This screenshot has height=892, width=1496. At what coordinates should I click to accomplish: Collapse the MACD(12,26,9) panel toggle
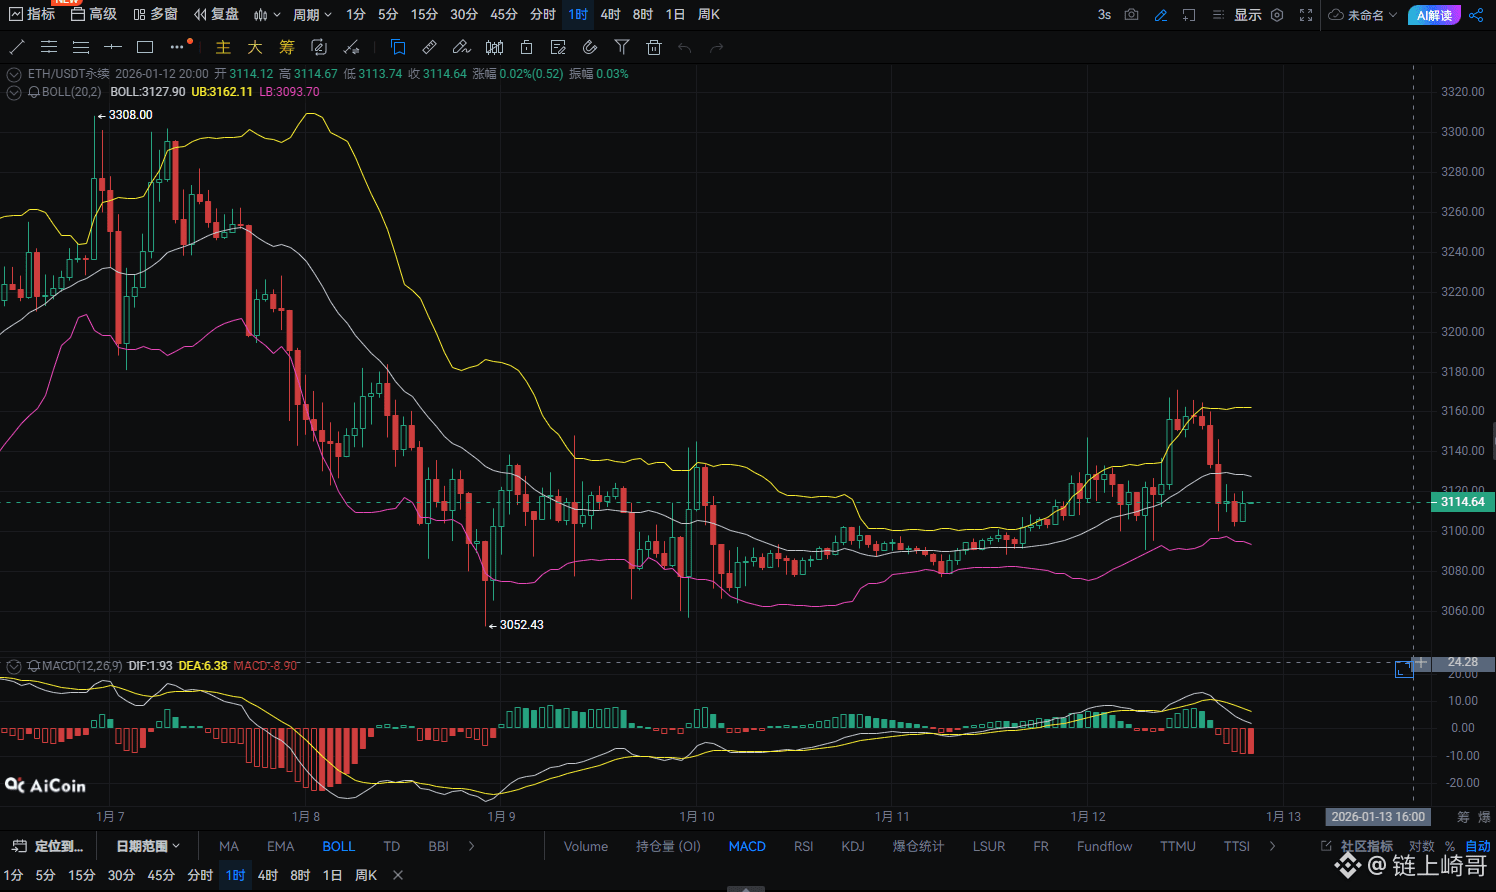(13, 665)
